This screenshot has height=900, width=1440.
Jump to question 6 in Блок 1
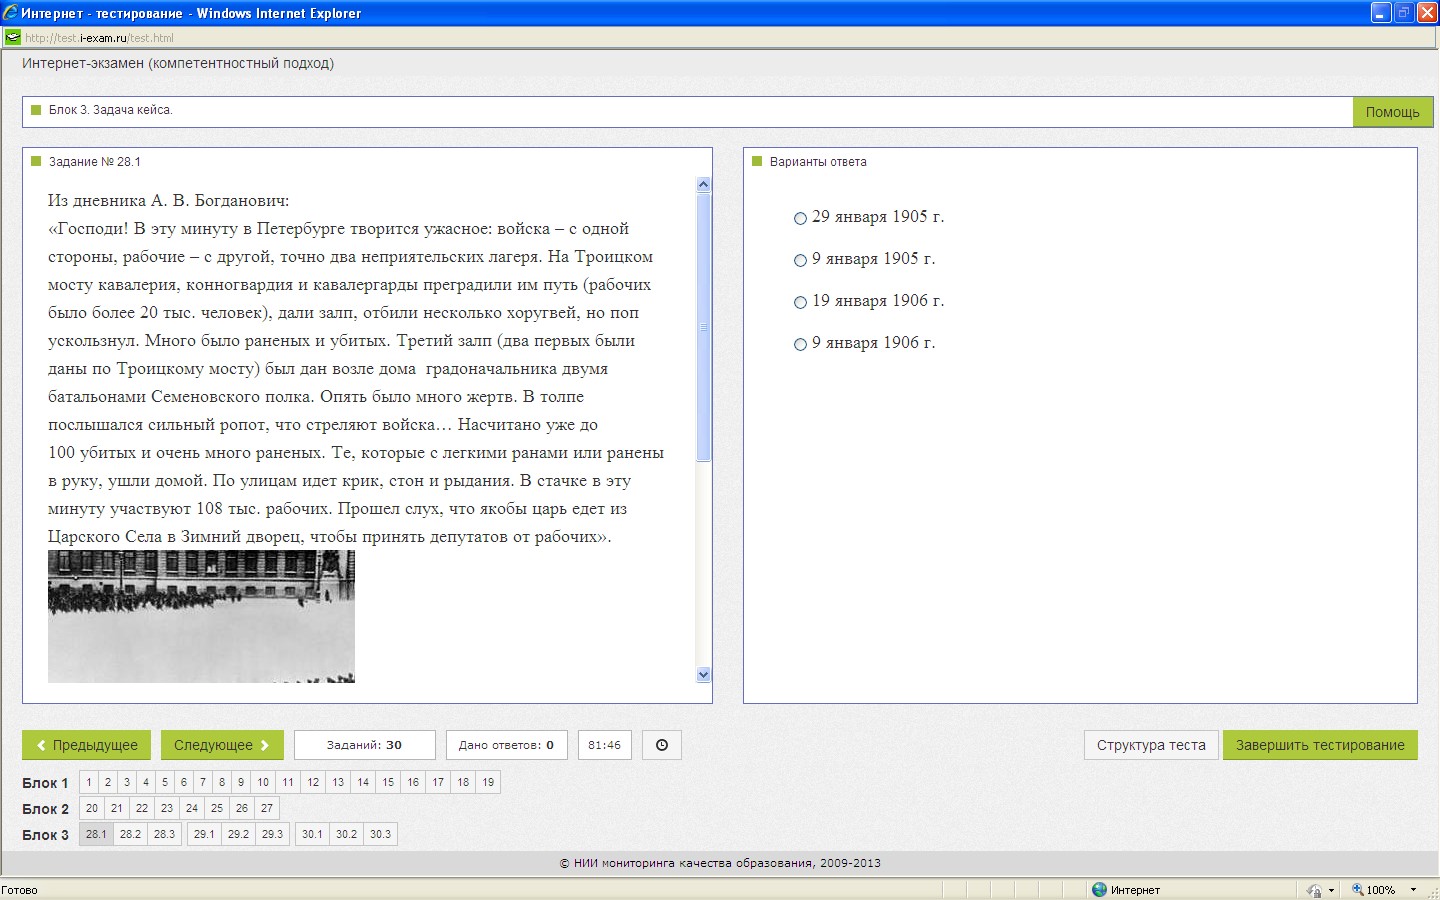pyautogui.click(x=184, y=782)
